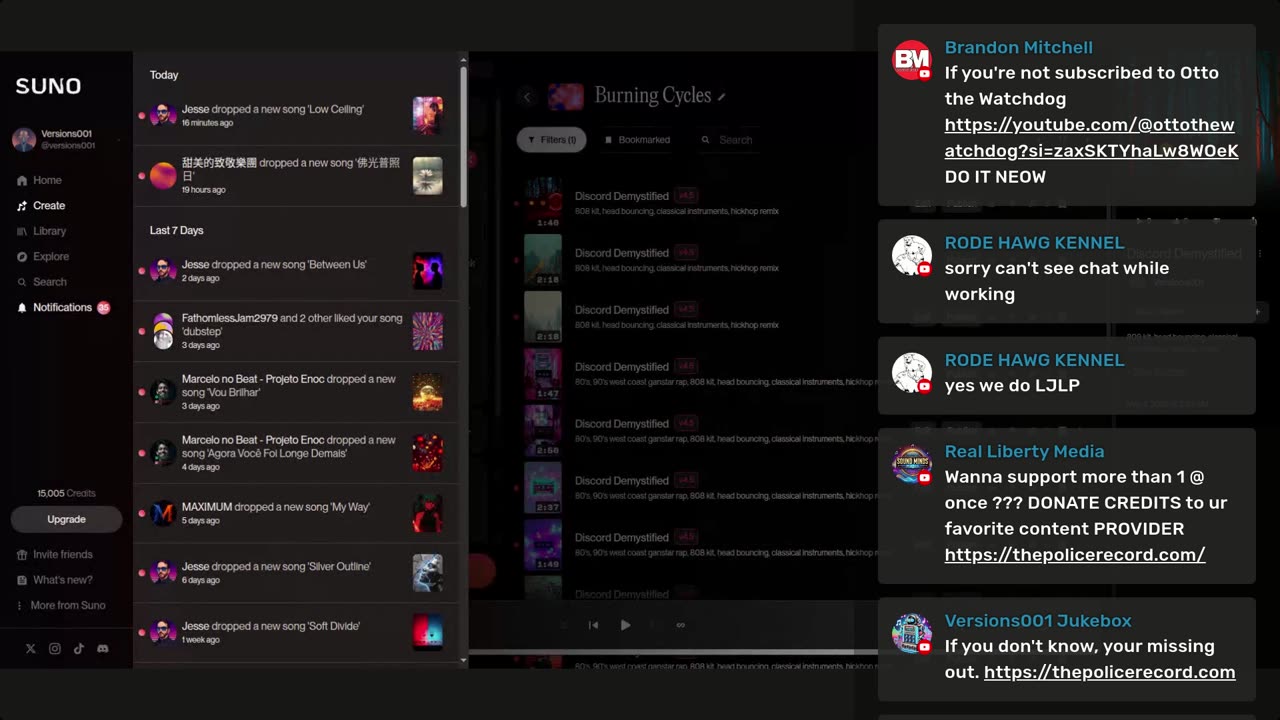Click the MAXIMUM user avatar

click(x=163, y=514)
